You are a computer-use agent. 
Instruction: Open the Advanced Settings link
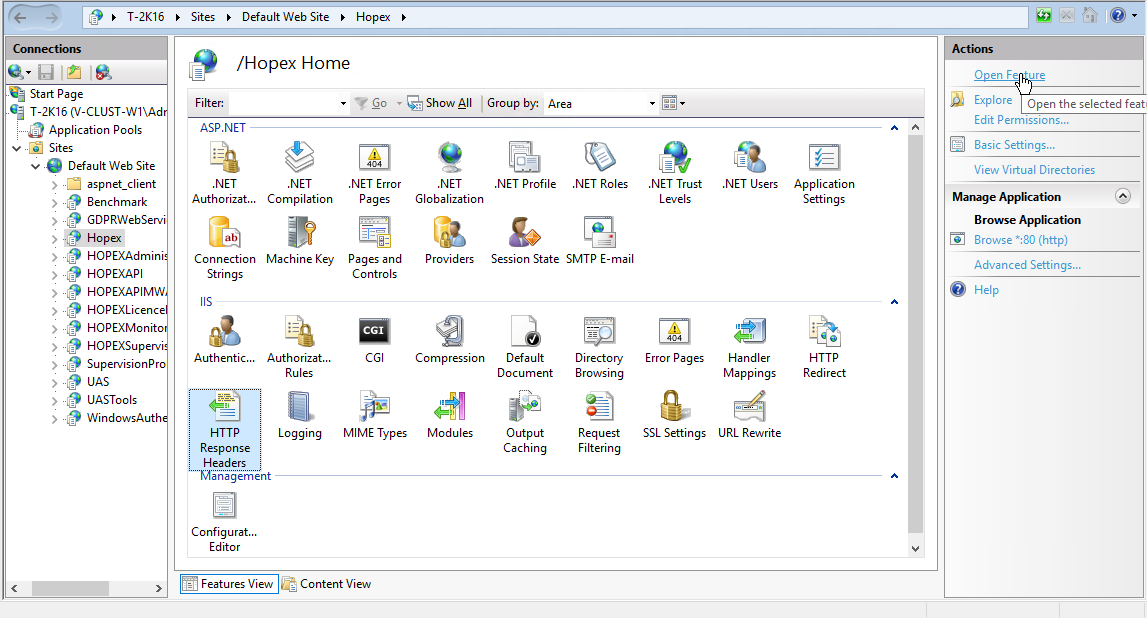[x=1027, y=265]
